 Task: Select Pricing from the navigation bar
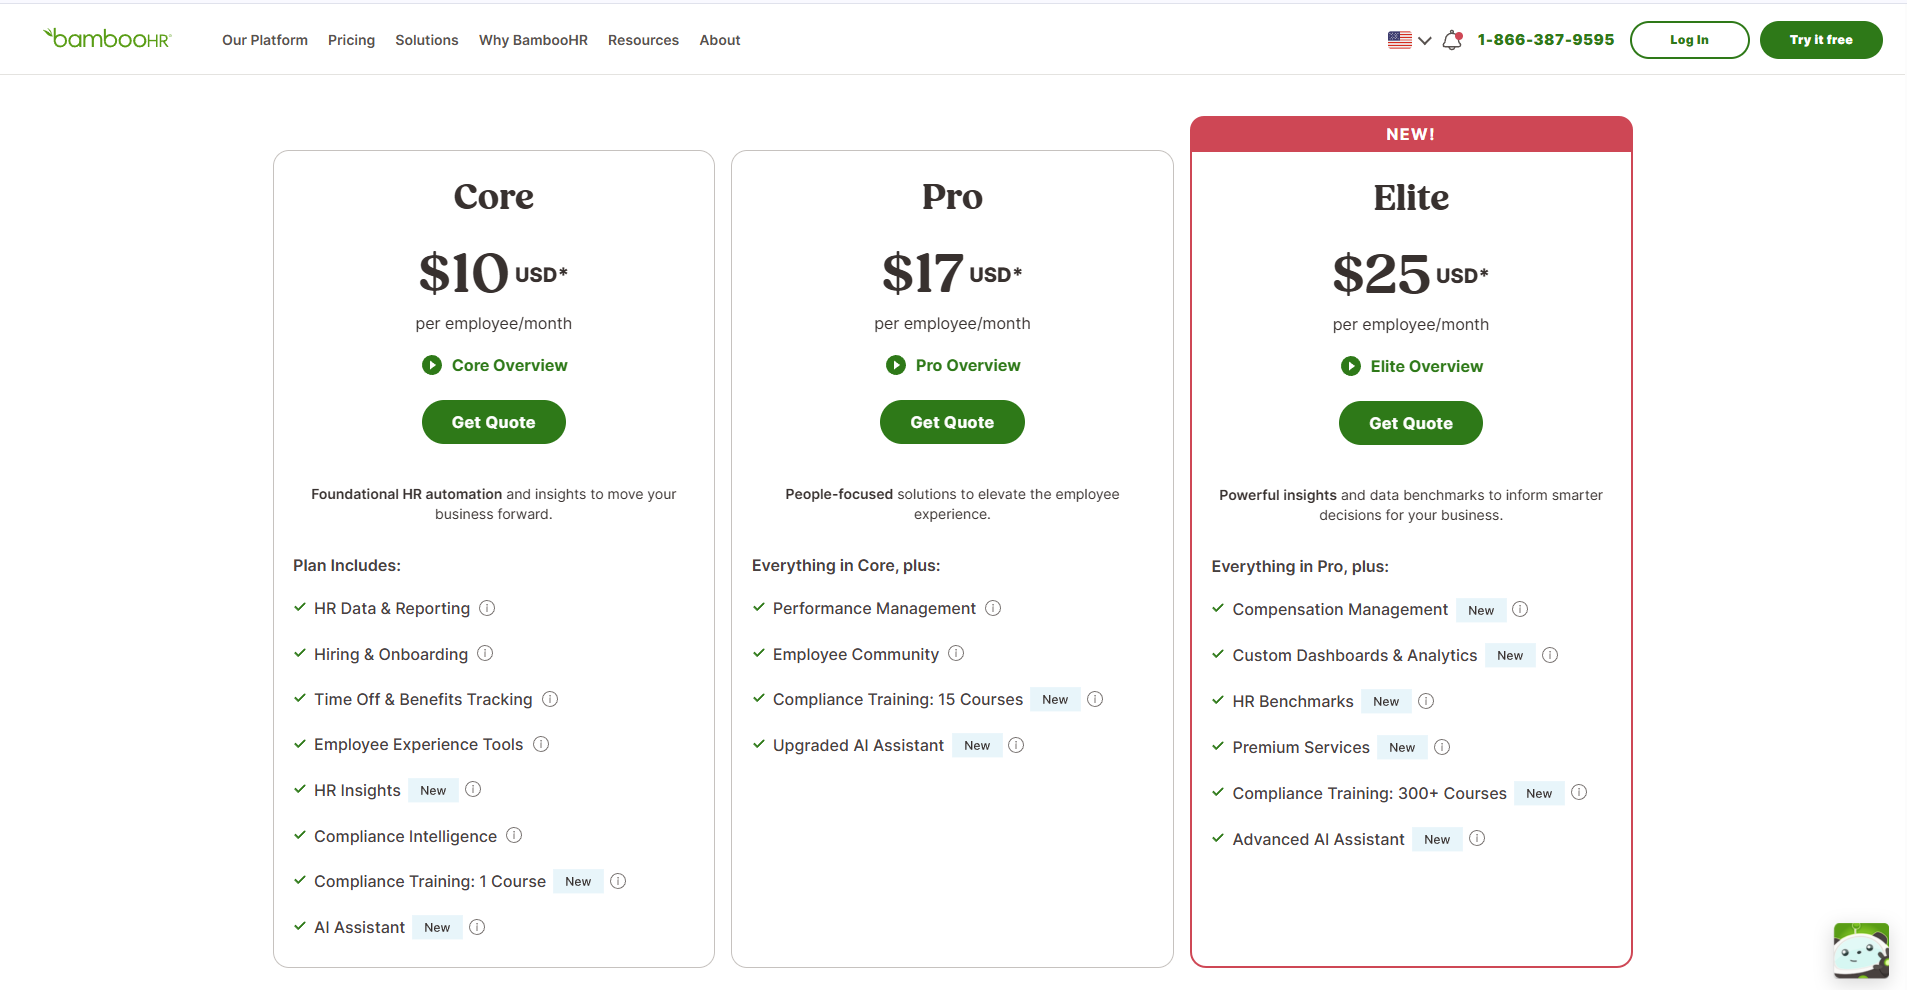(x=350, y=40)
